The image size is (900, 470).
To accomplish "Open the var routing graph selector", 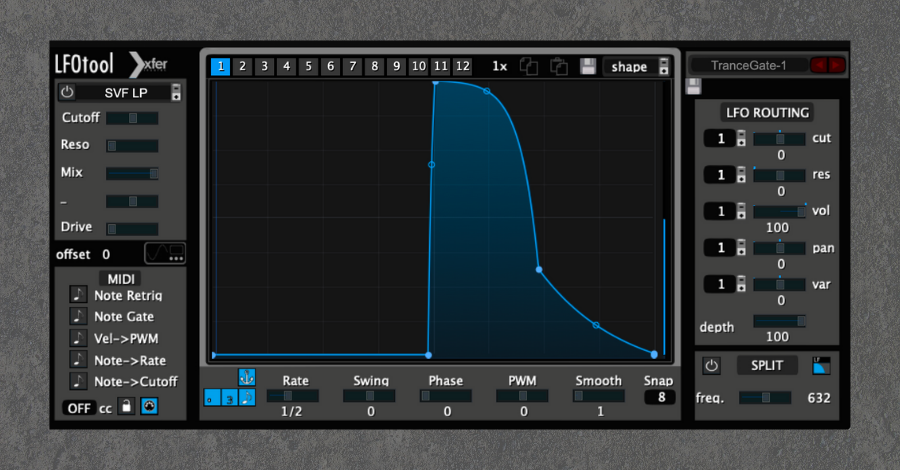I will coord(741,284).
